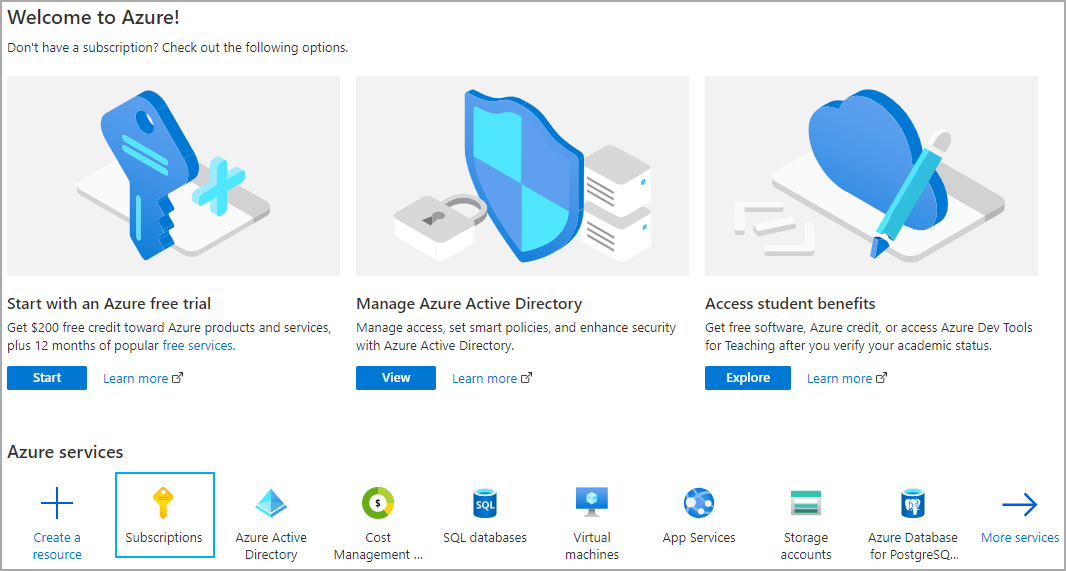Open the free services link
The height and width of the screenshot is (571, 1066).
click(198, 345)
